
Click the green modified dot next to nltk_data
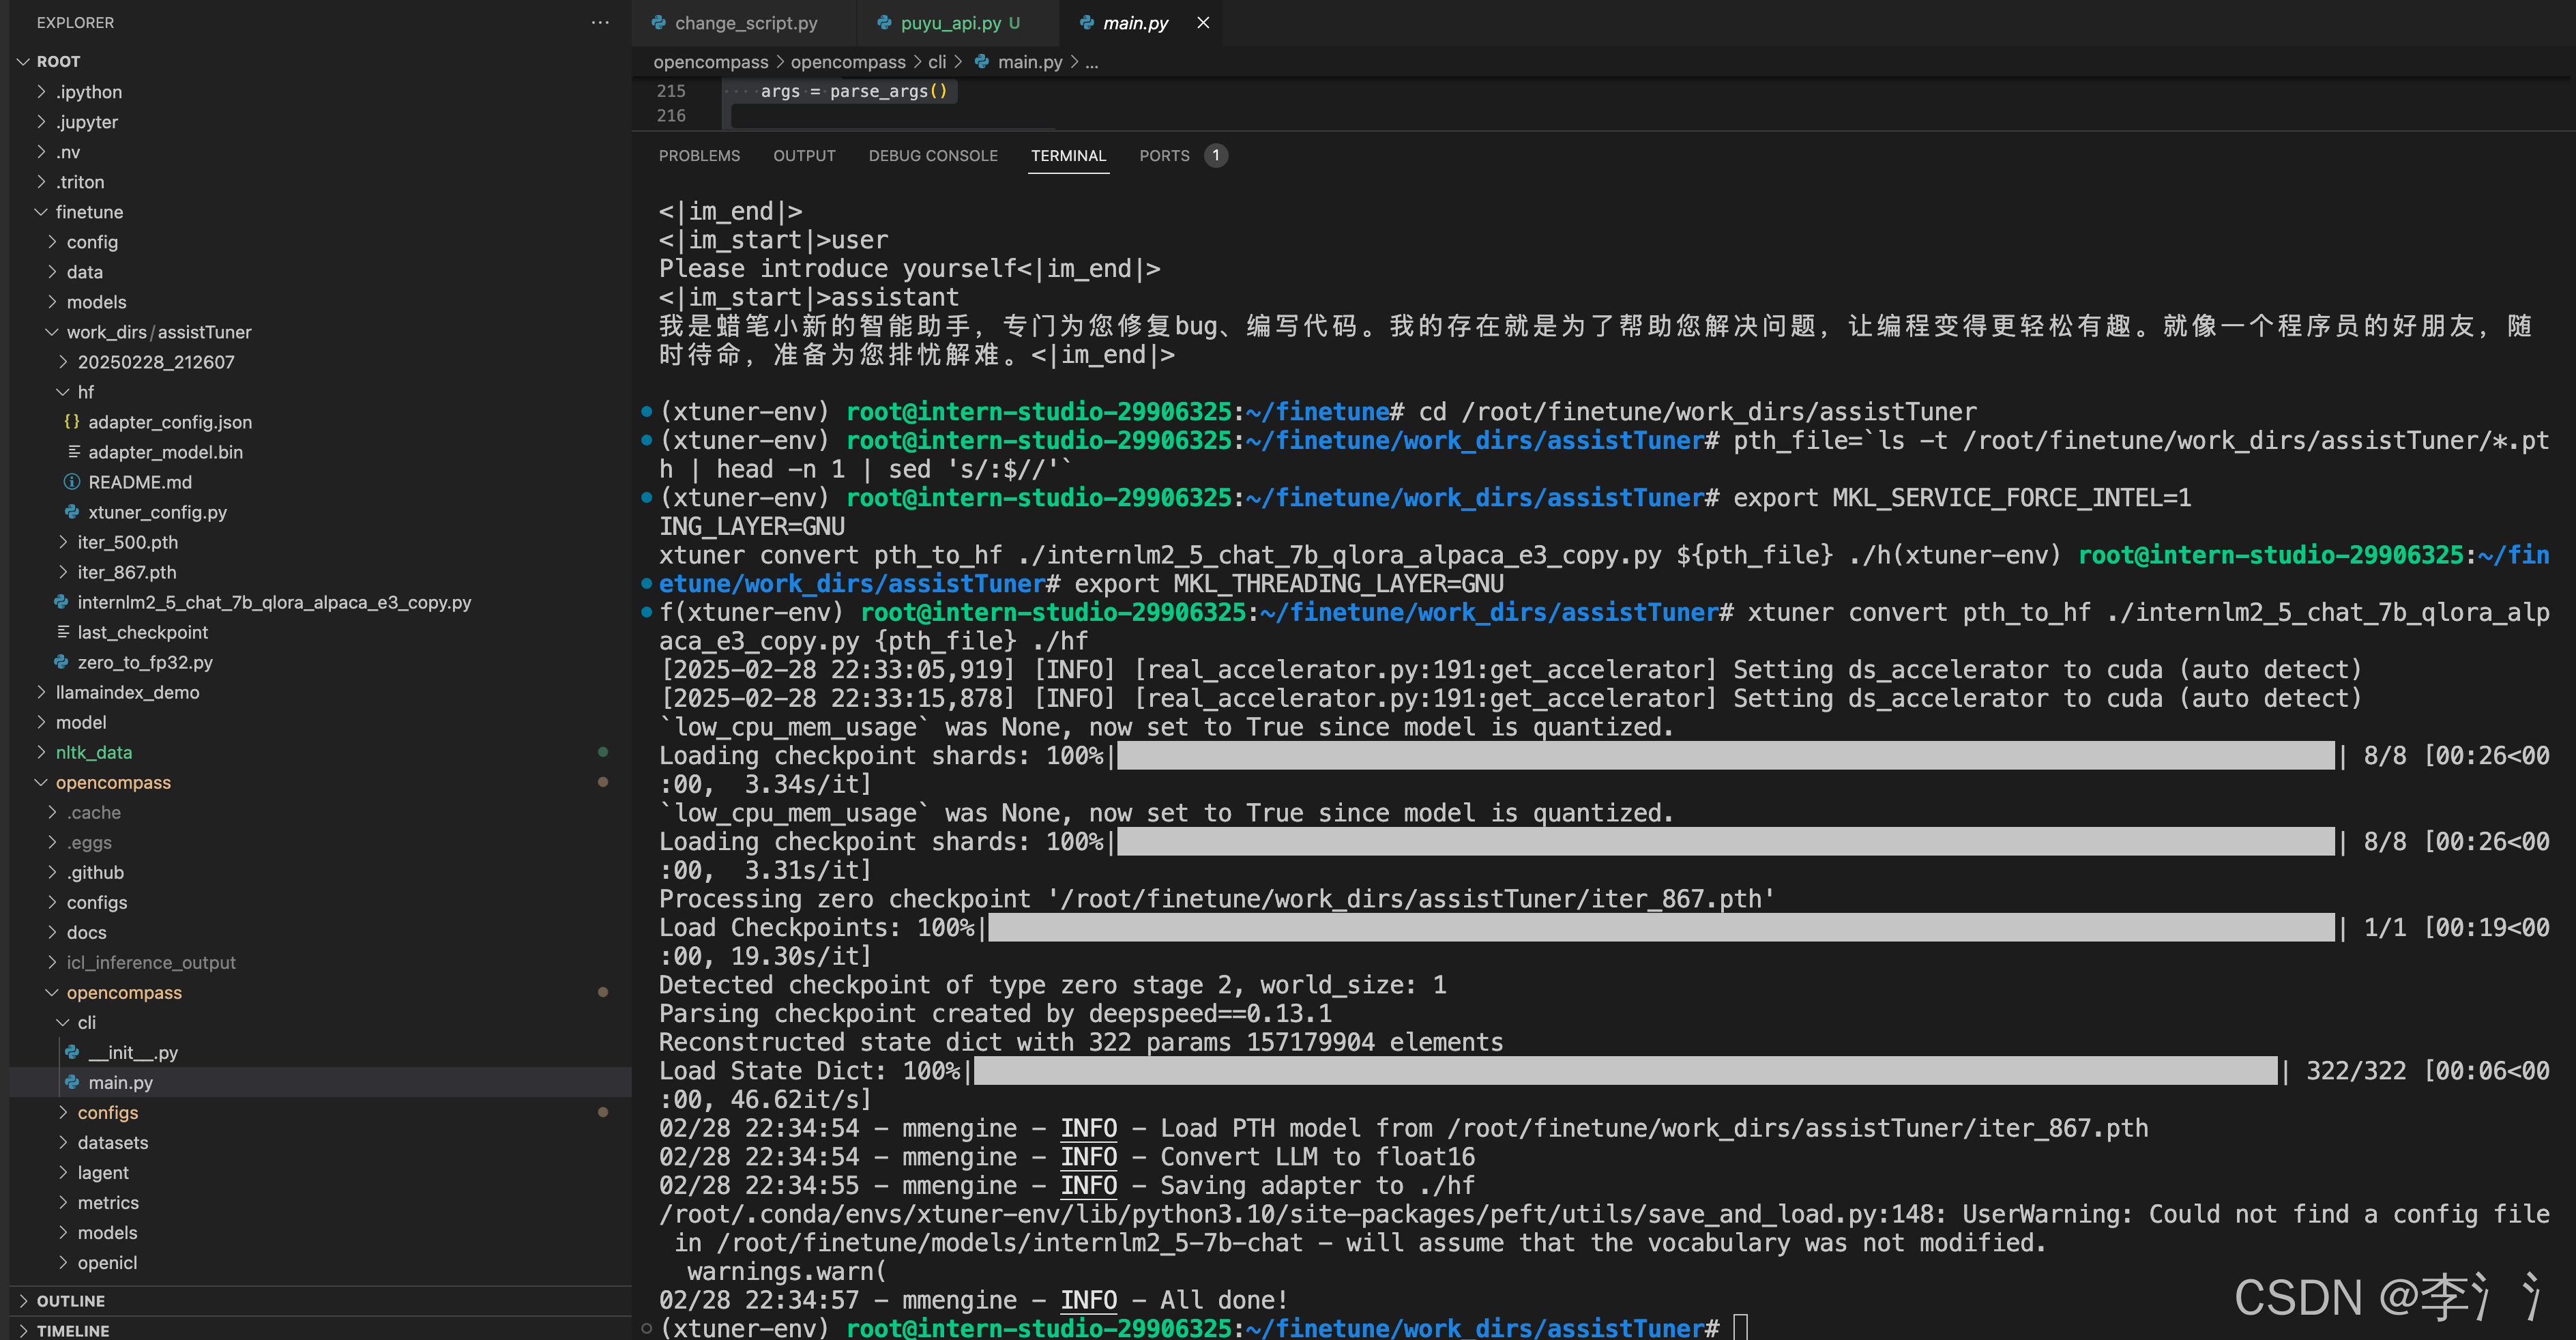coord(604,752)
